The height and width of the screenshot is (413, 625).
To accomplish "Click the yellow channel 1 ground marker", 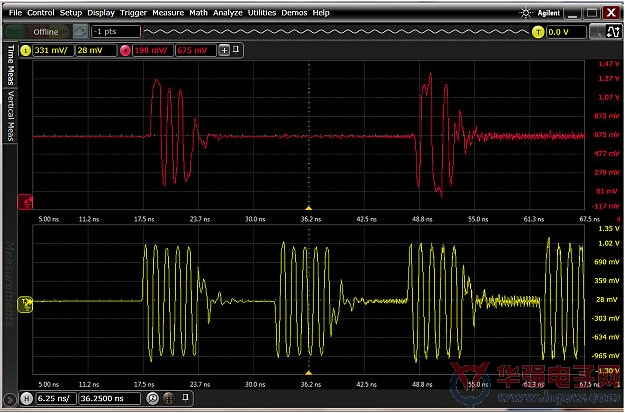I will pos(25,305).
